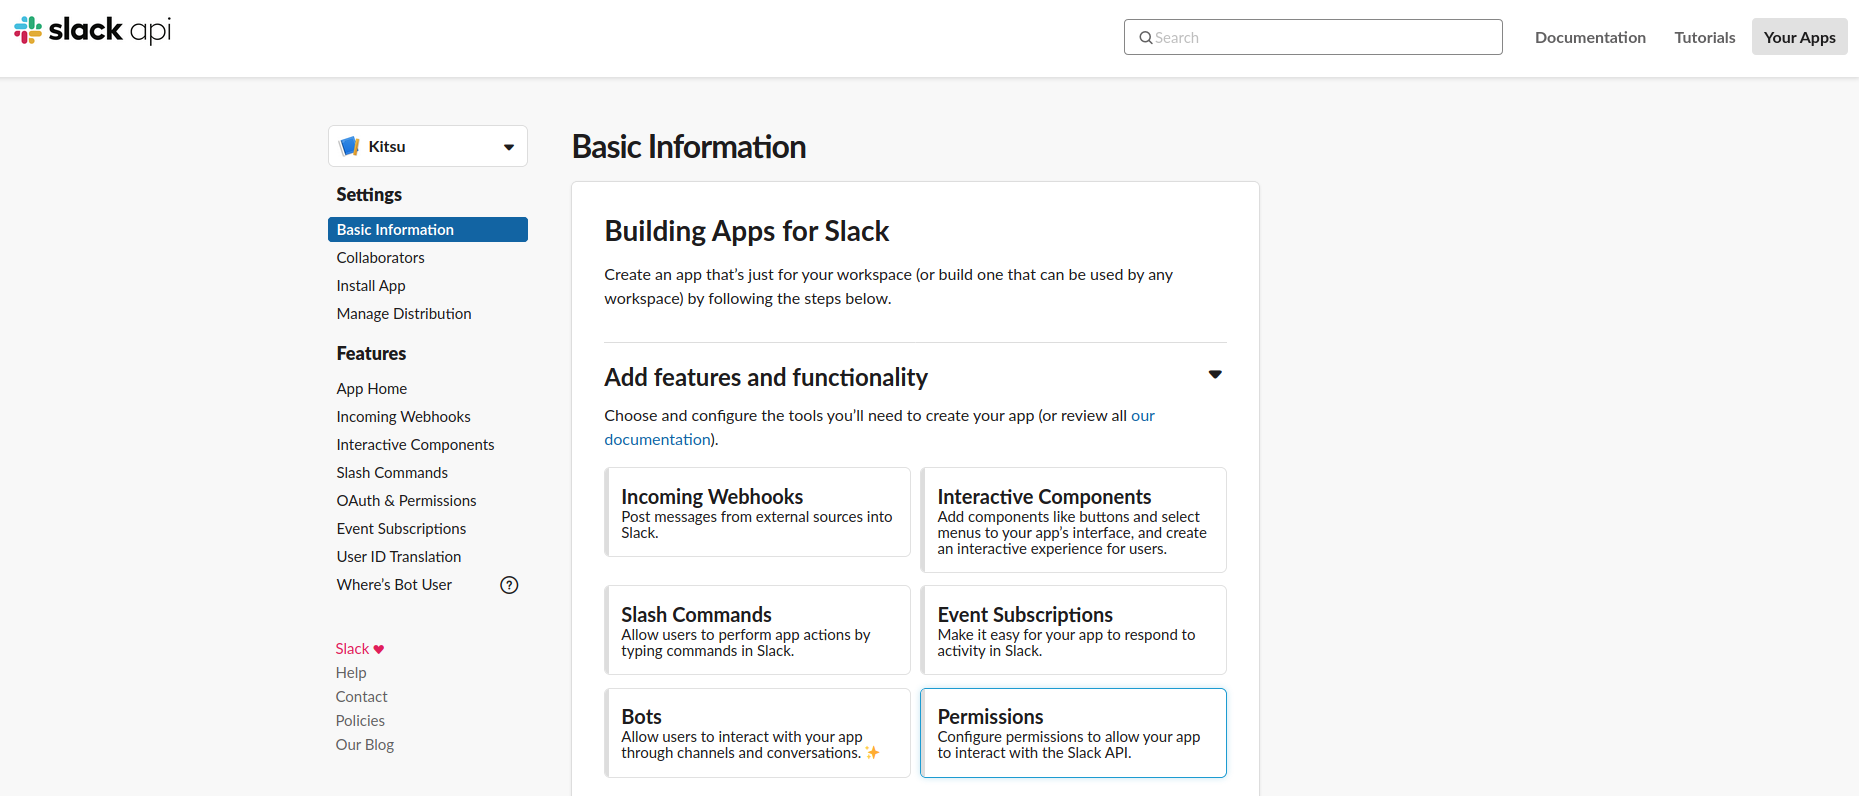Open Install App settings page
The image size is (1859, 796).
coord(371,286)
